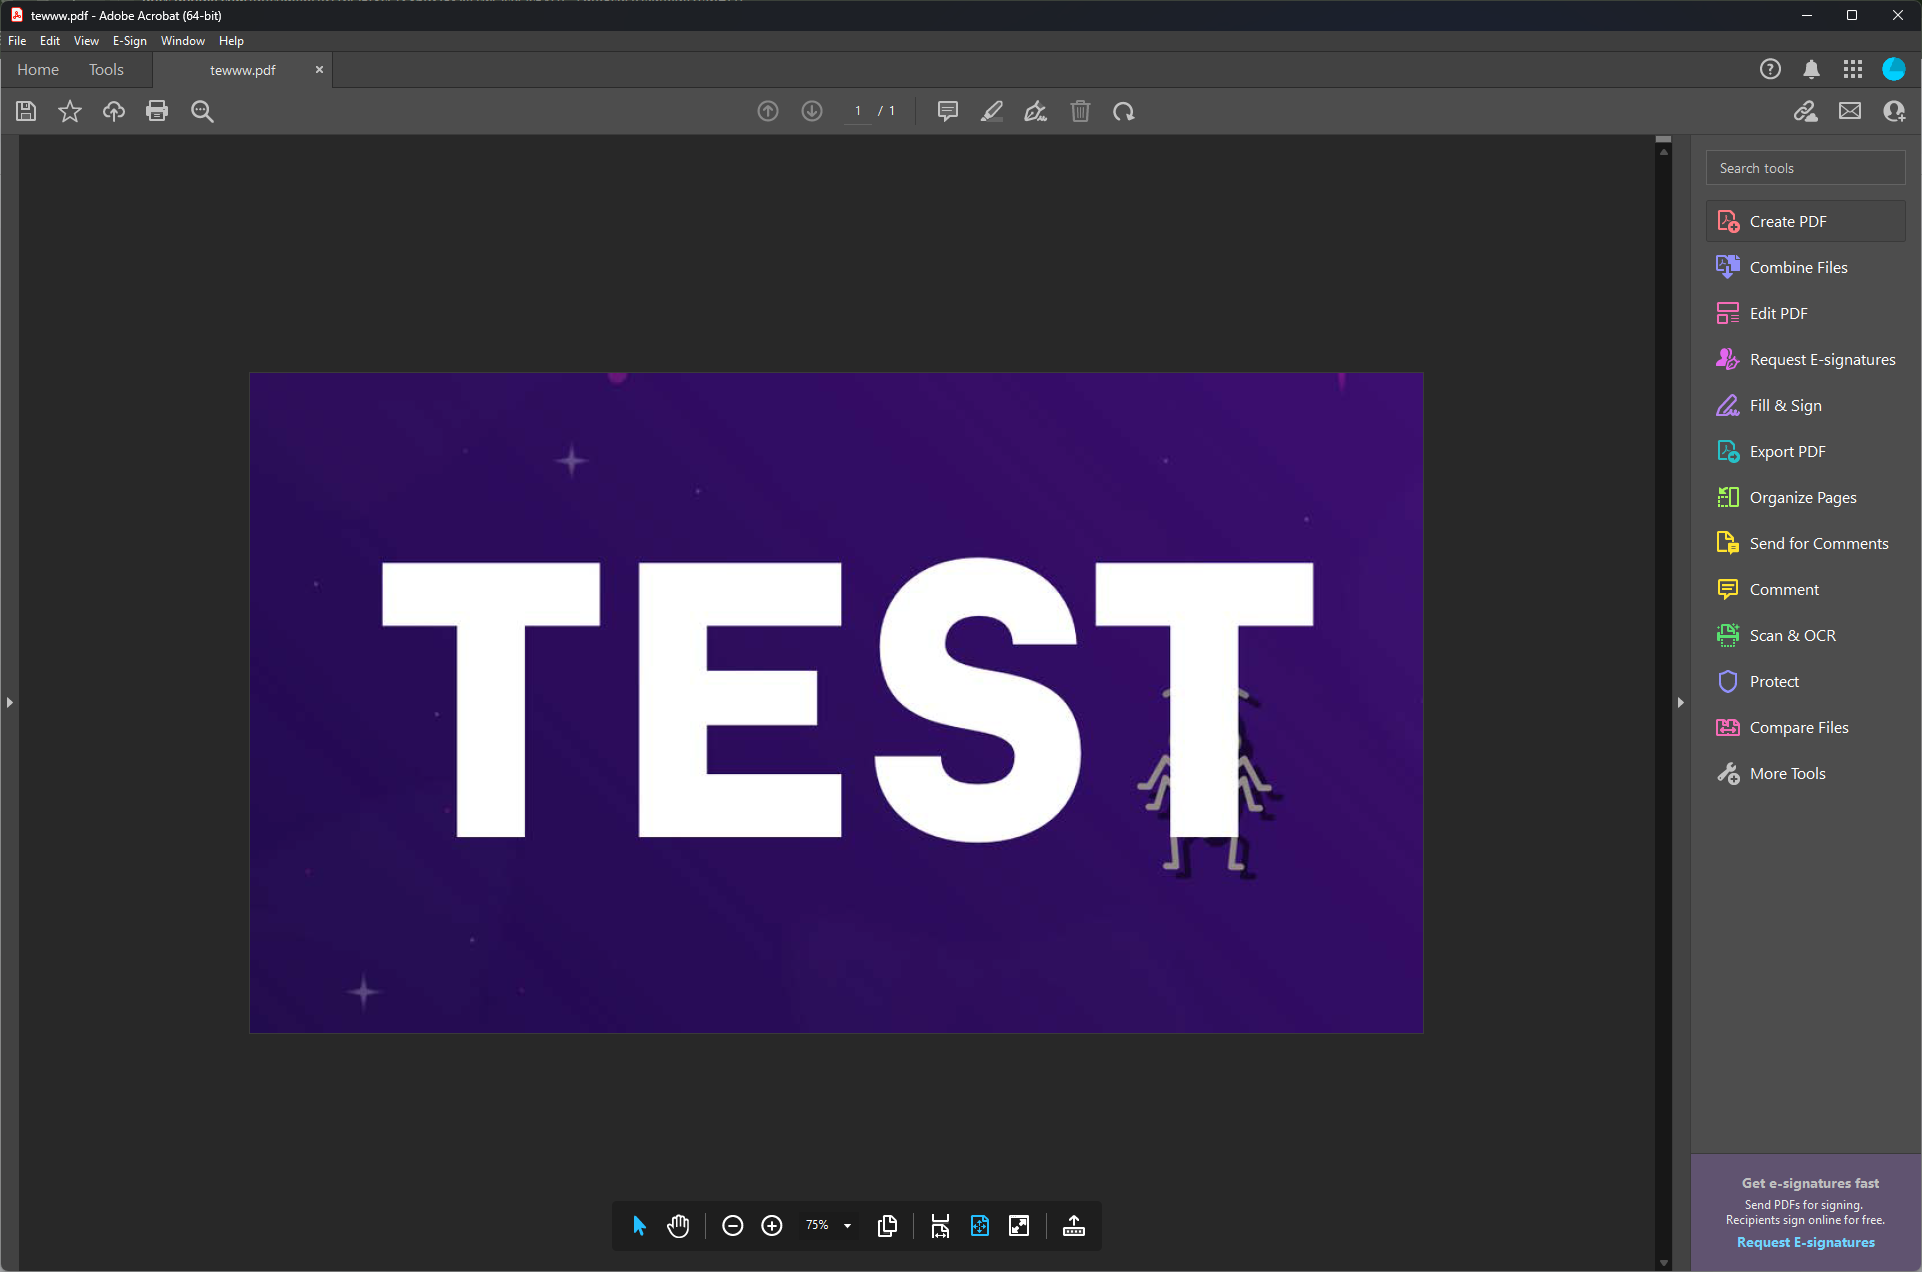
Task: Click the Save file icon
Action: [26, 111]
